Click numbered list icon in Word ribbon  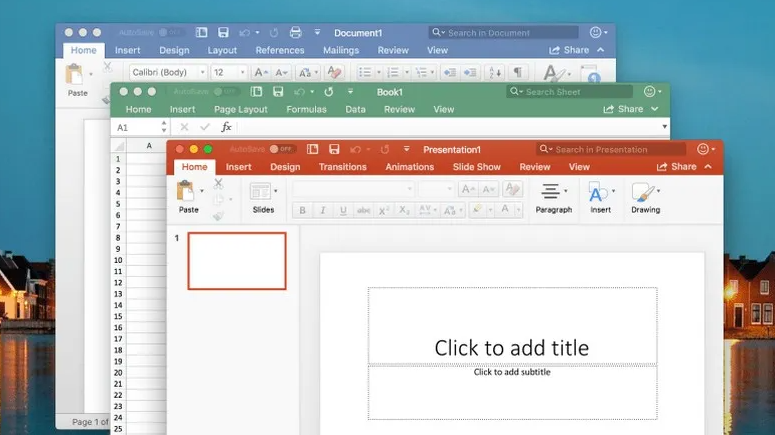[x=393, y=73]
